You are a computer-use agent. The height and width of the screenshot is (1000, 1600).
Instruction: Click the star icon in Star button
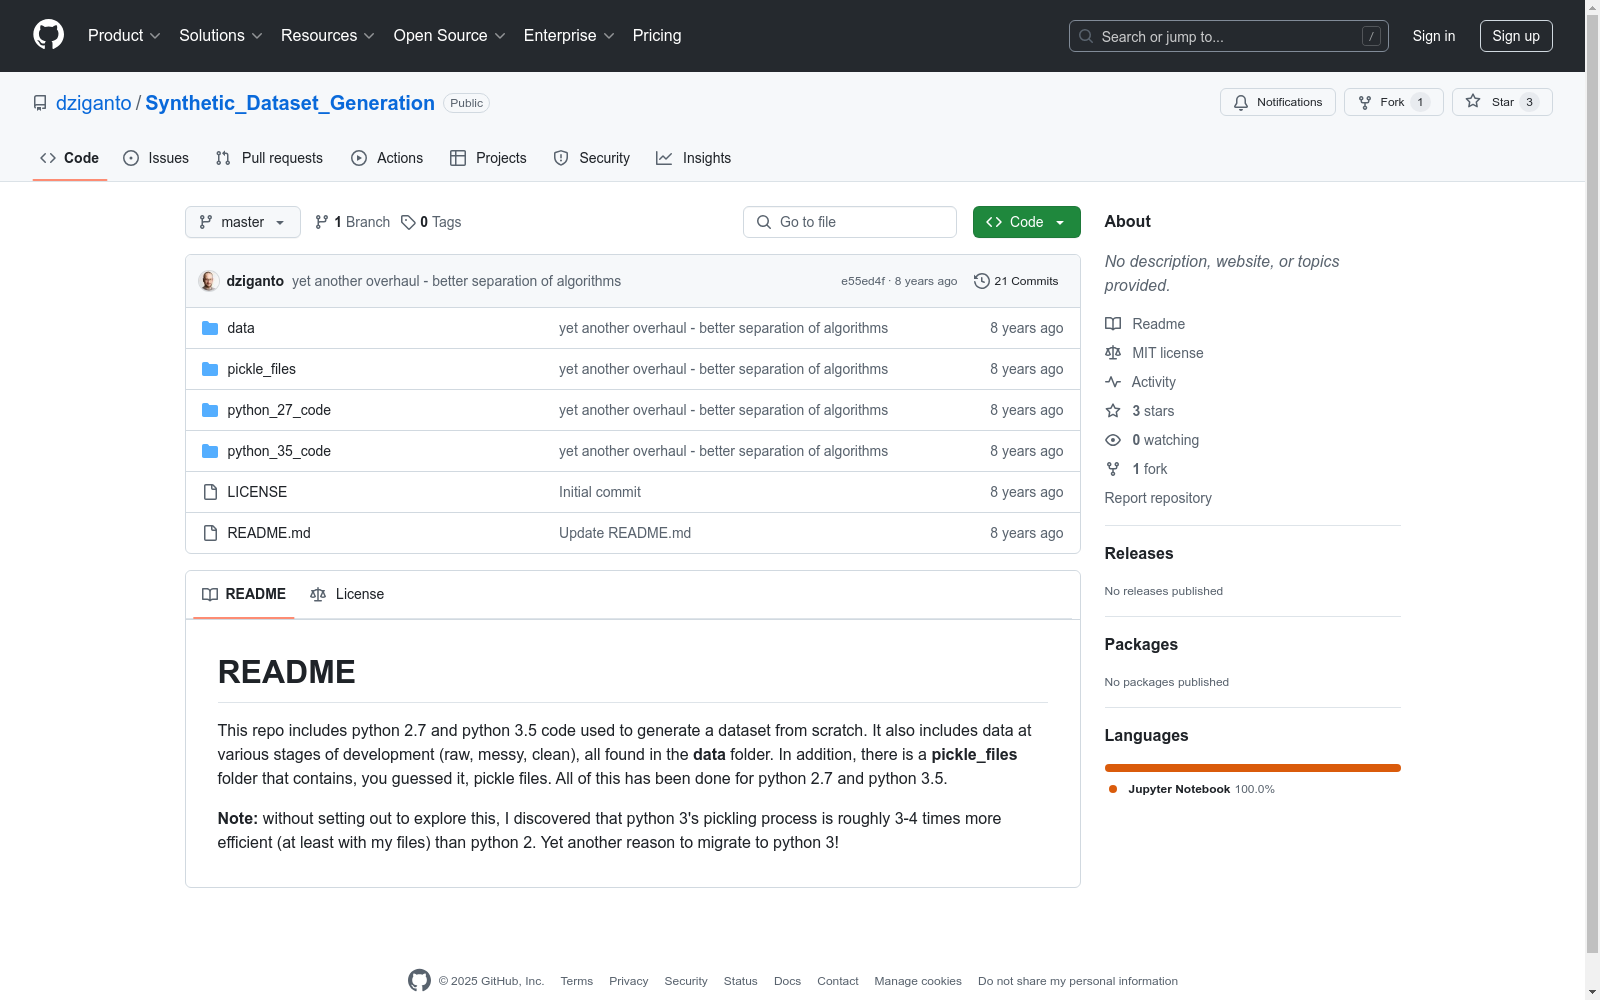coord(1473,101)
